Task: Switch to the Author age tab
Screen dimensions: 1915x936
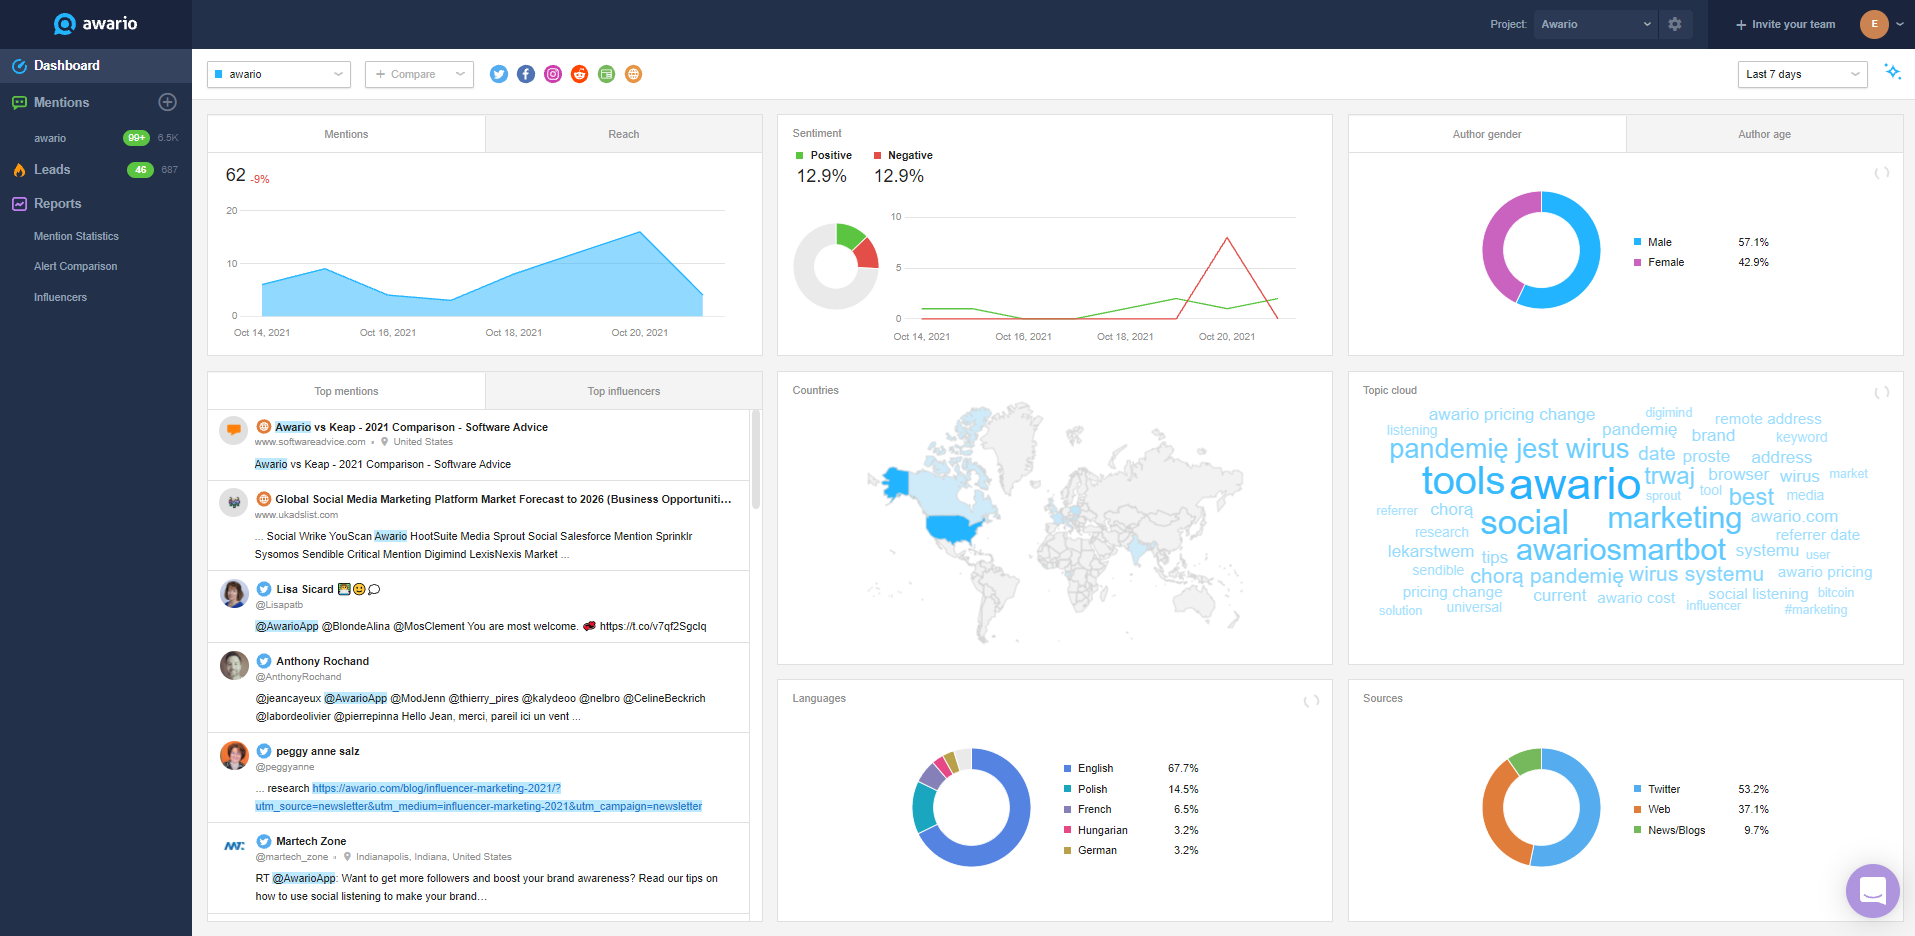Action: click(x=1764, y=134)
